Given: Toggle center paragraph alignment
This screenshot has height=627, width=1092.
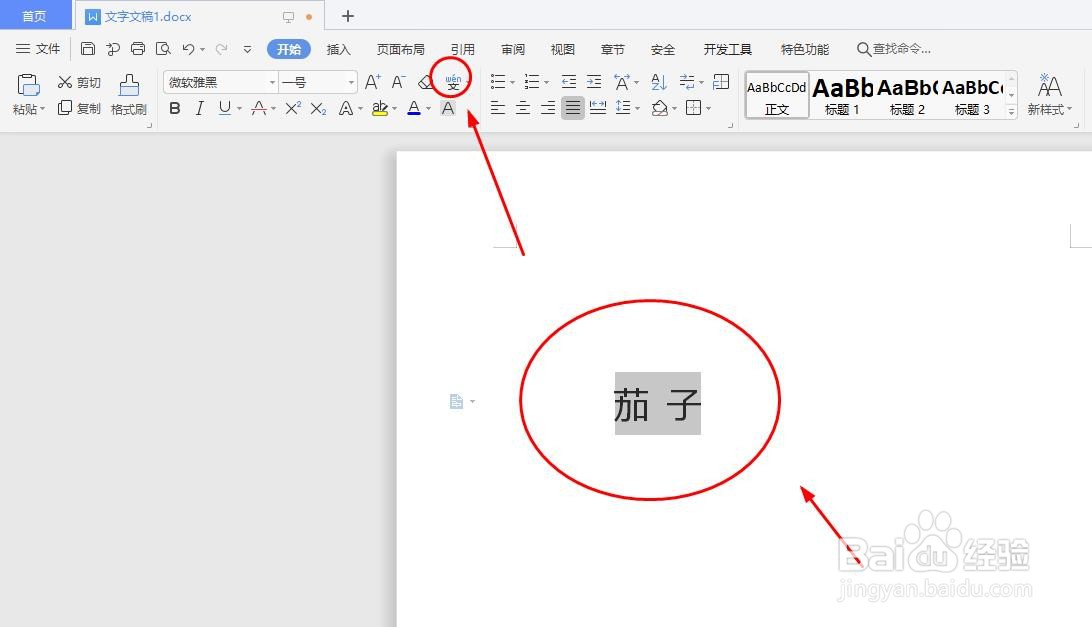Looking at the screenshot, I should (x=523, y=108).
